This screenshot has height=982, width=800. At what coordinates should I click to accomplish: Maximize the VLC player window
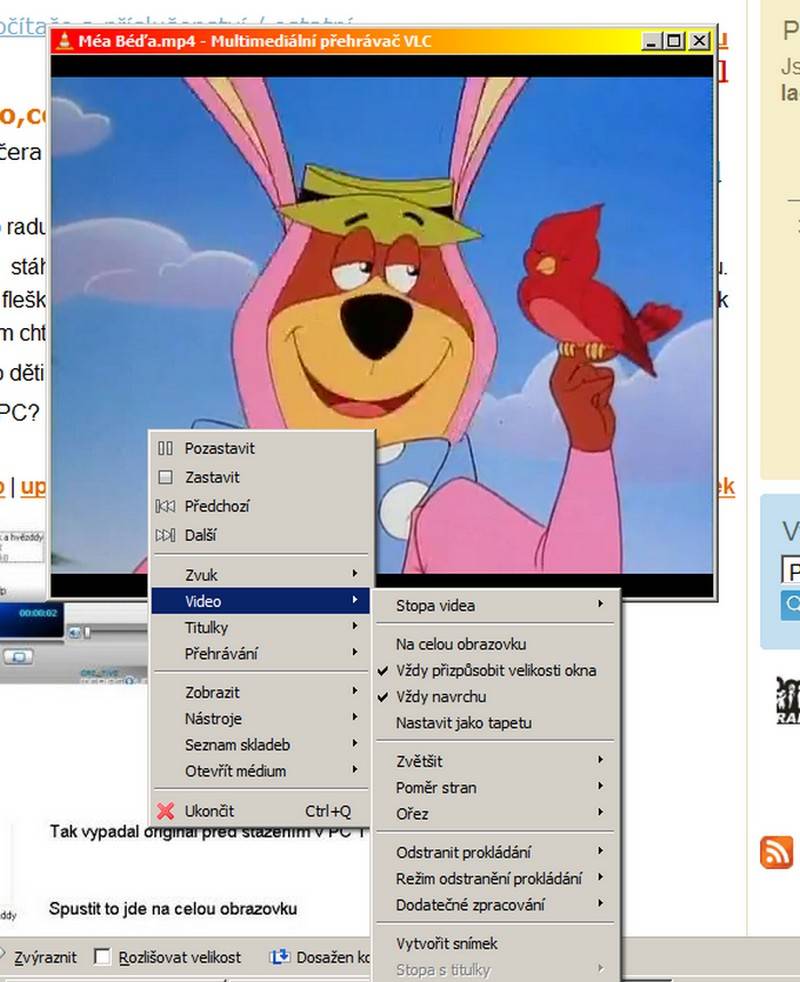[674, 41]
